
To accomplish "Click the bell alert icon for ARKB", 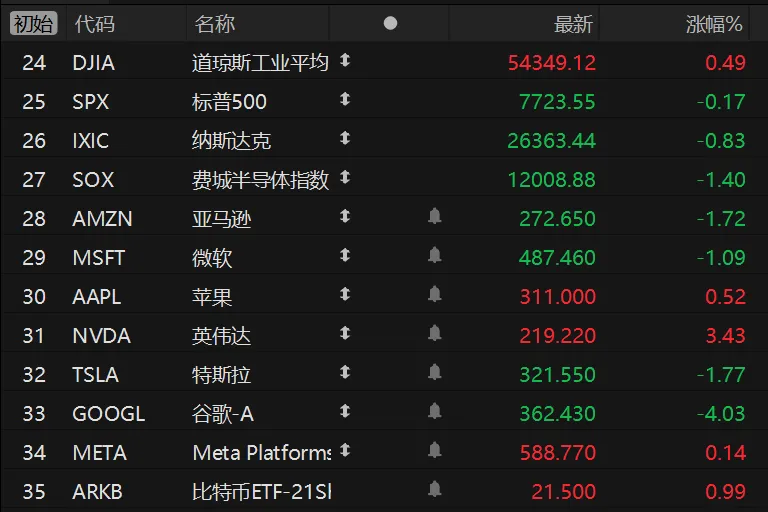I will (434, 489).
